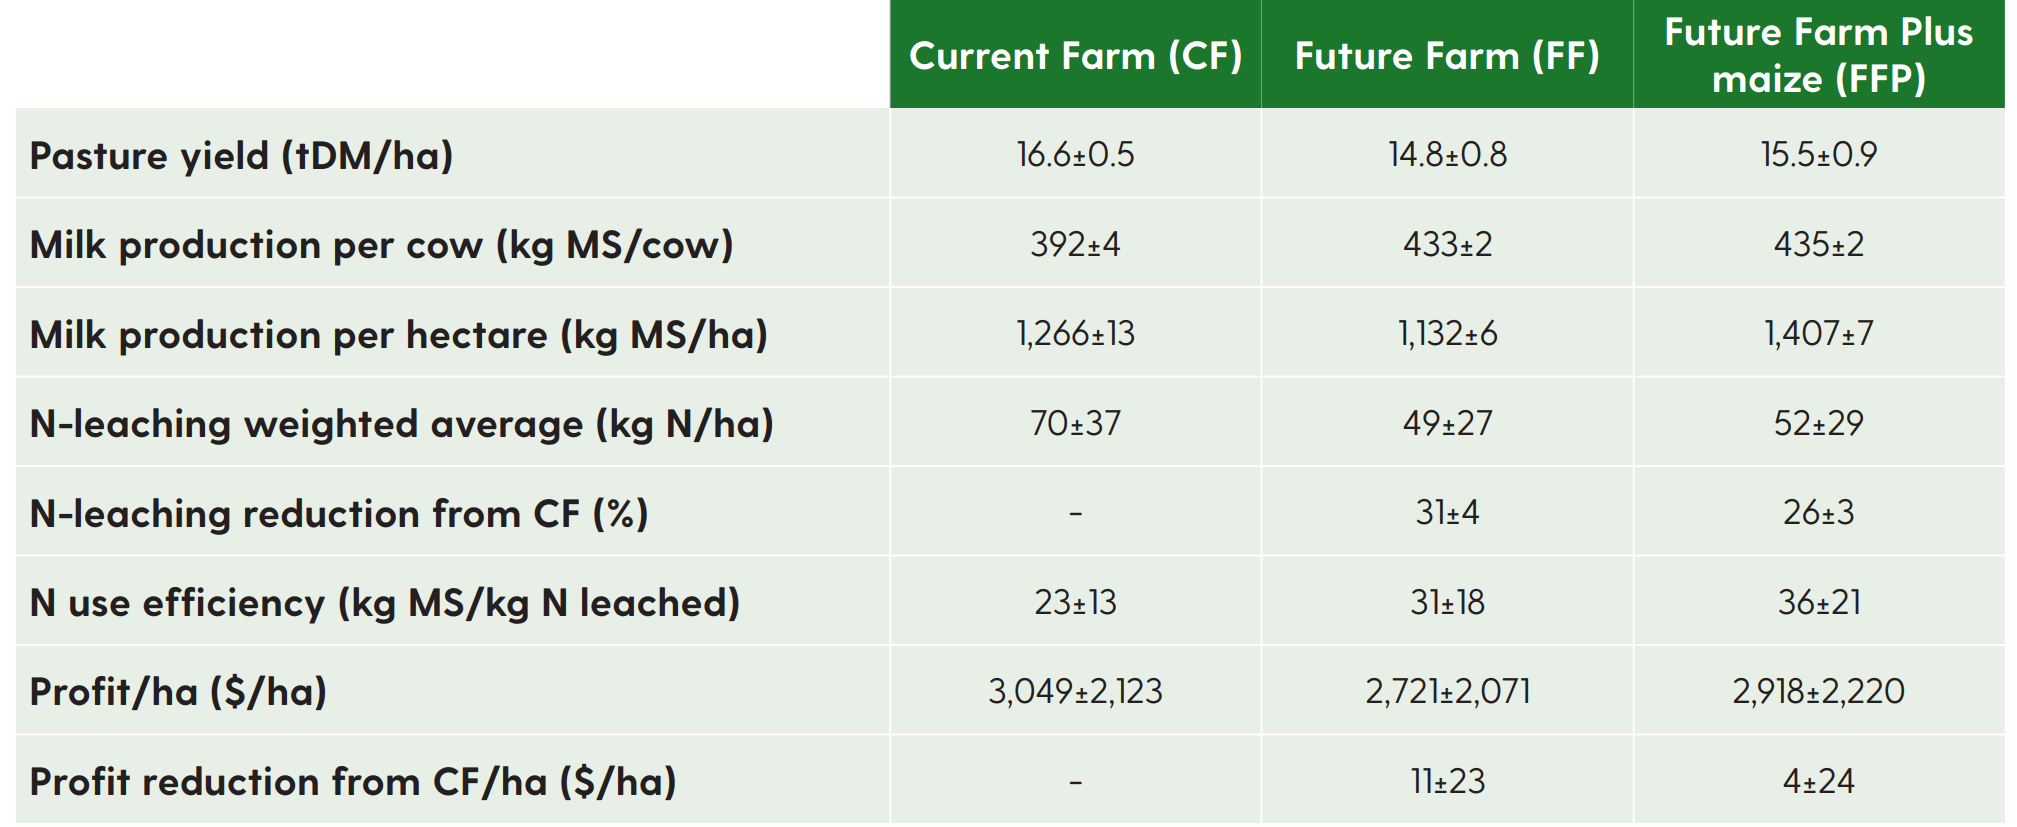Select the 2,721±2,071 profit cell

click(x=1447, y=691)
